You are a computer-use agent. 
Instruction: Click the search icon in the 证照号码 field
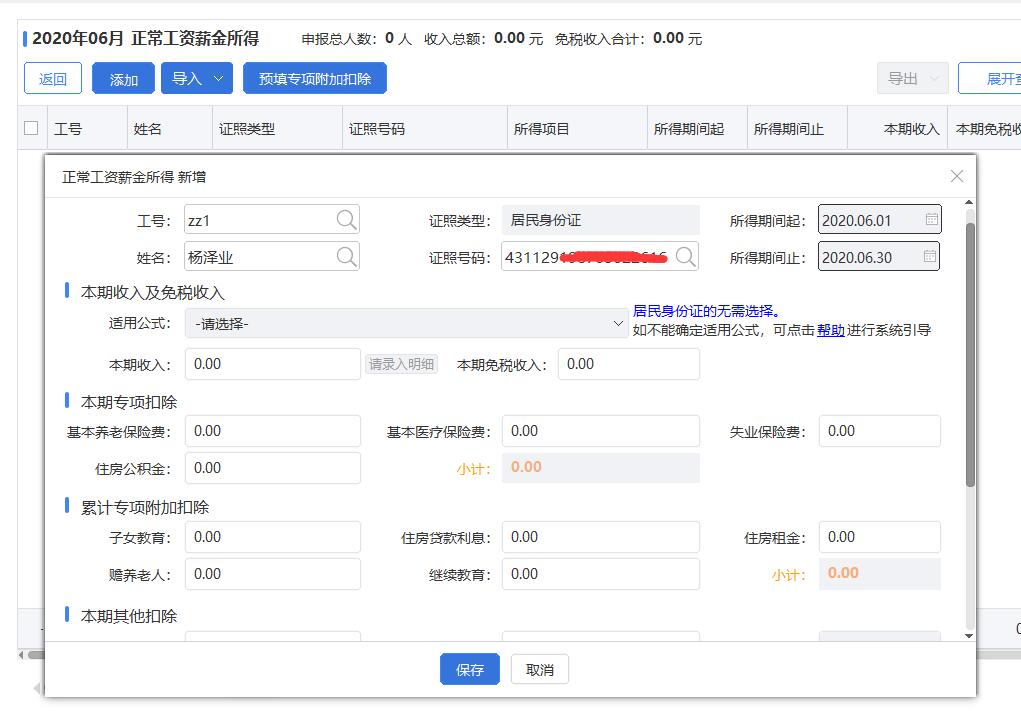(686, 257)
